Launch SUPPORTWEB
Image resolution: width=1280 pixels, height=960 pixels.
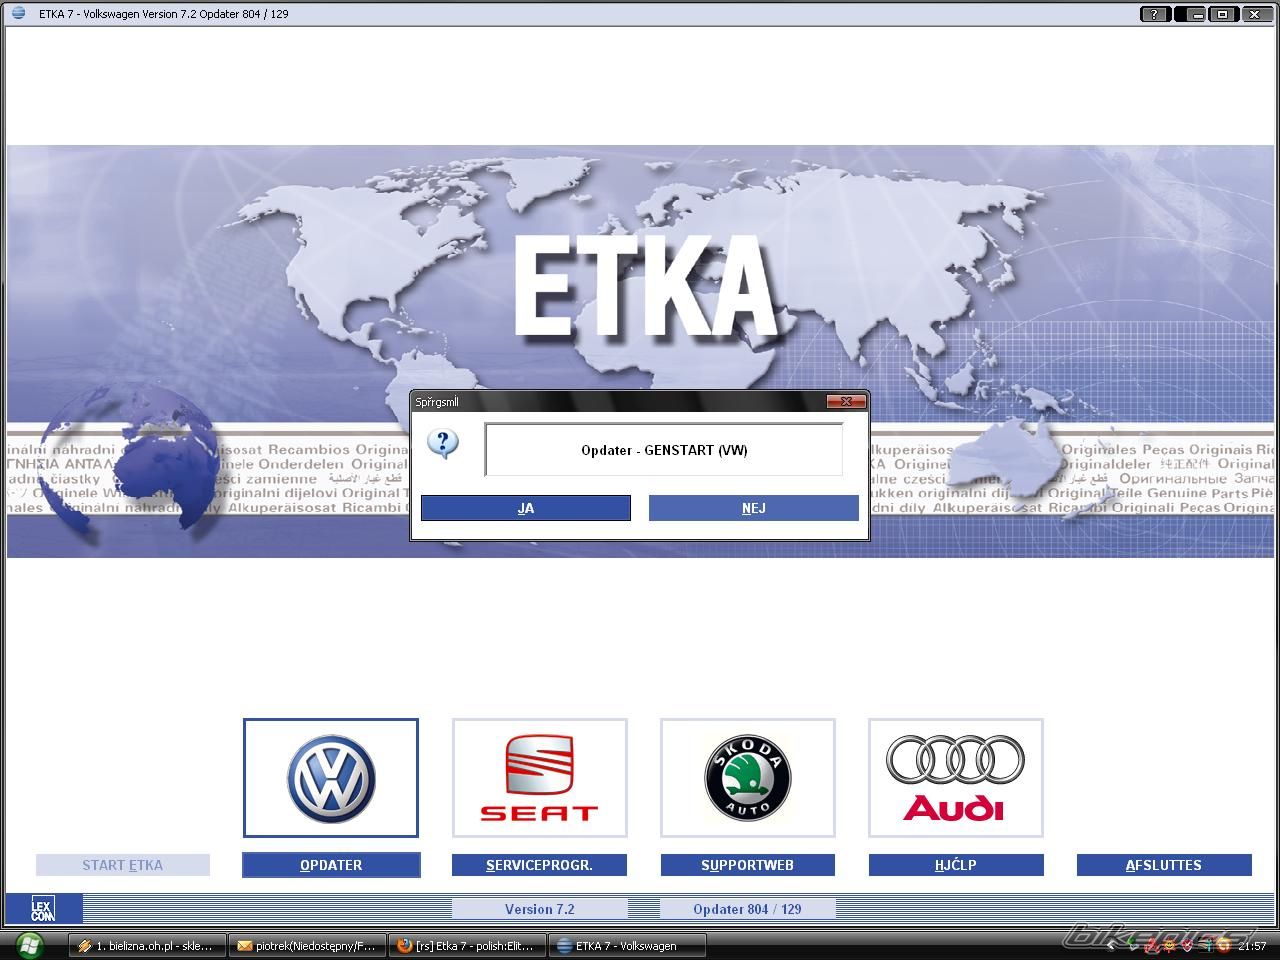pos(747,865)
